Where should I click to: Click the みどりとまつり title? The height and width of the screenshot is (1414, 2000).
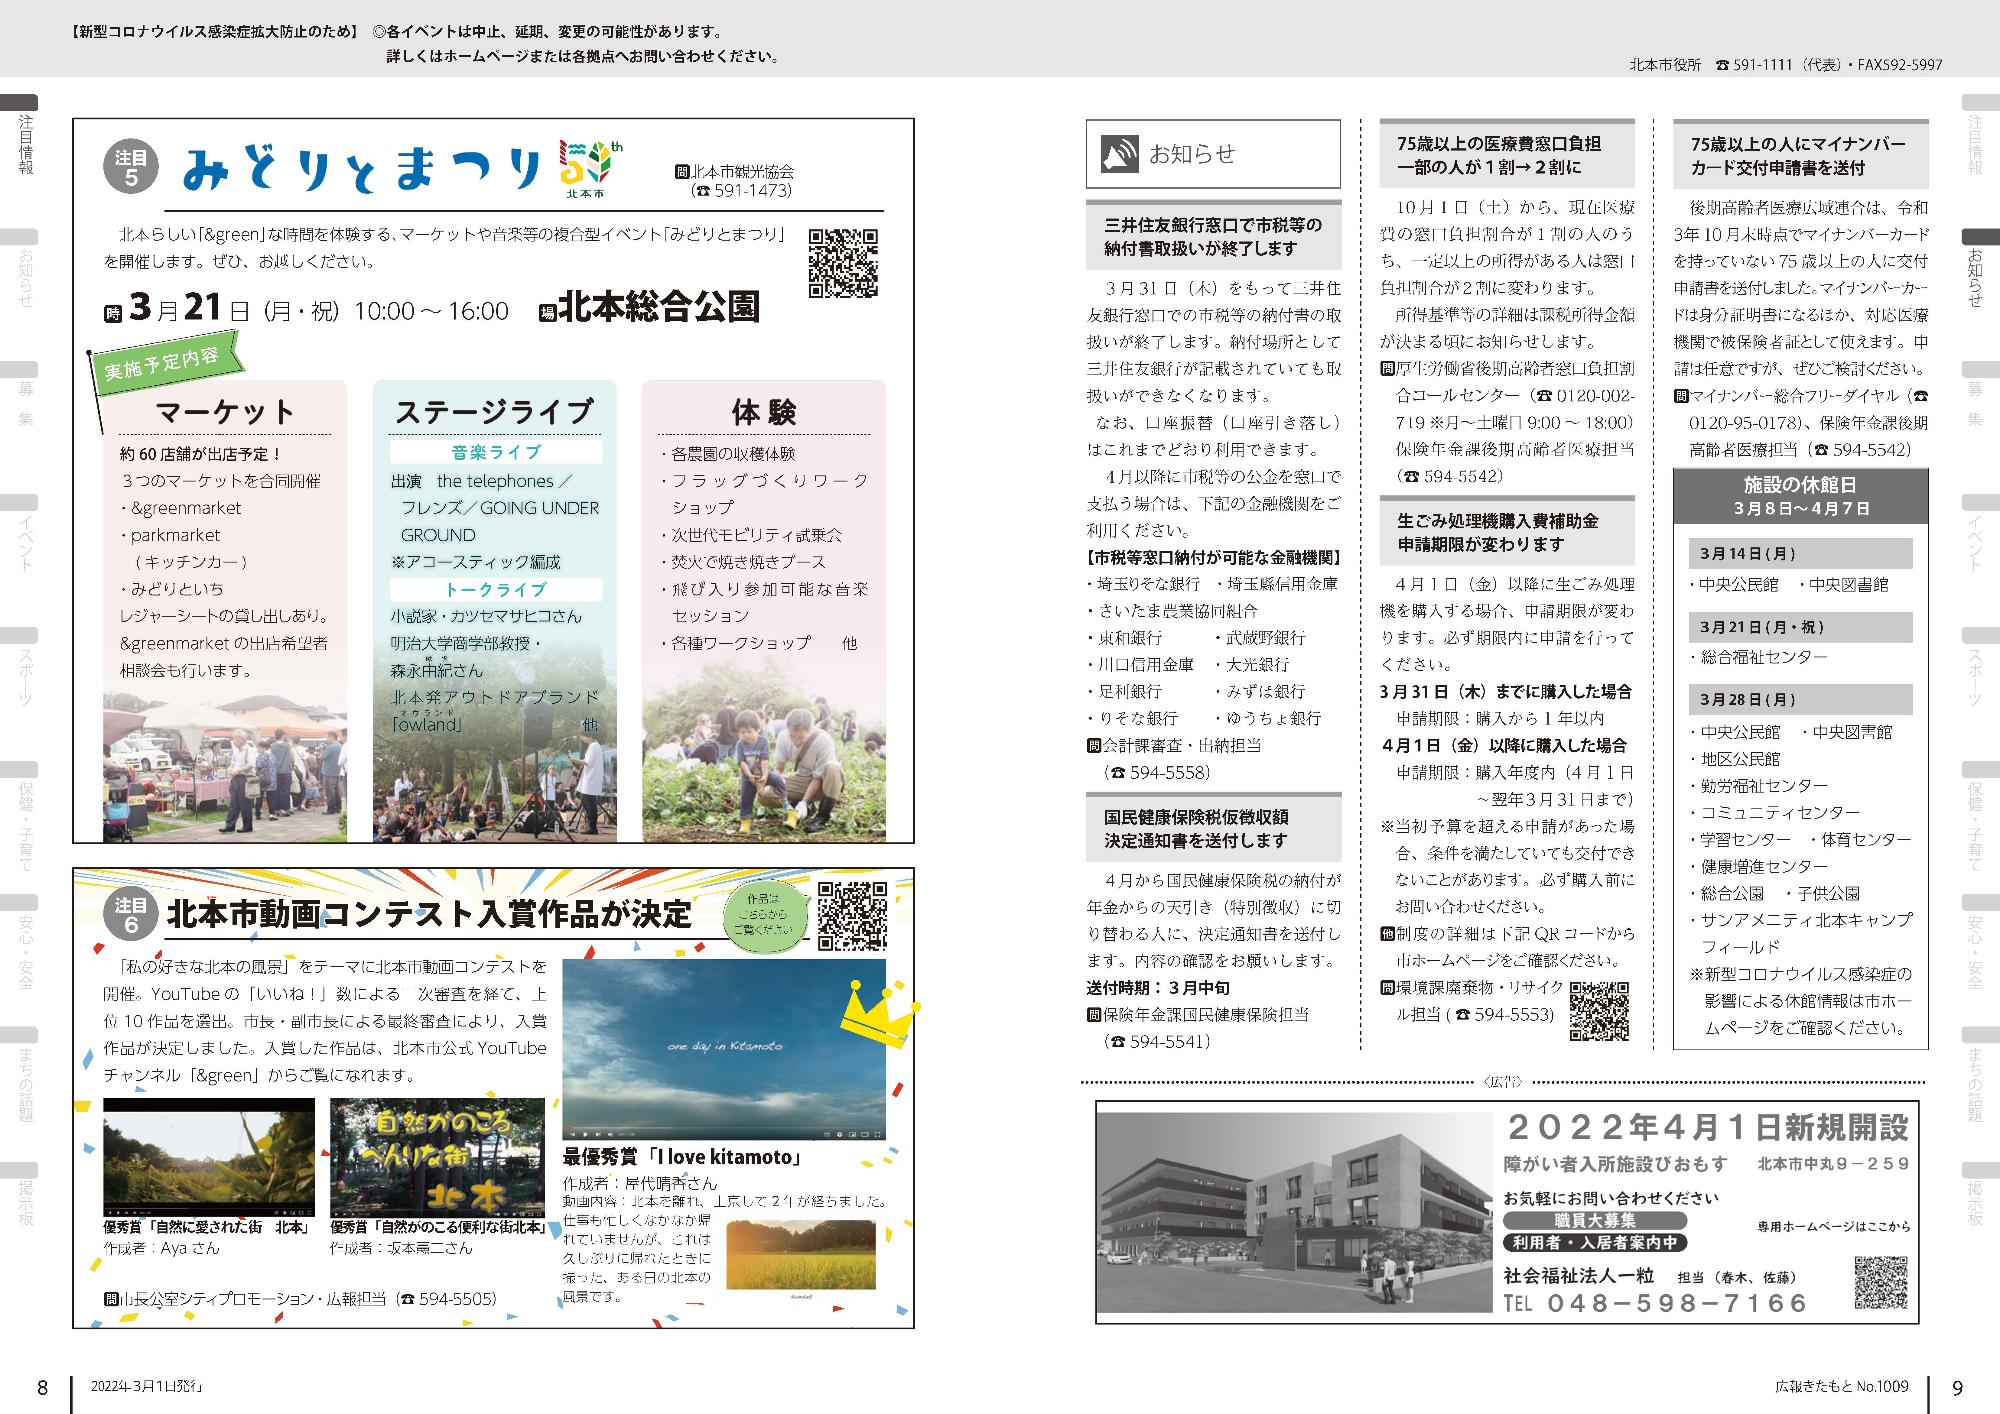tap(362, 167)
